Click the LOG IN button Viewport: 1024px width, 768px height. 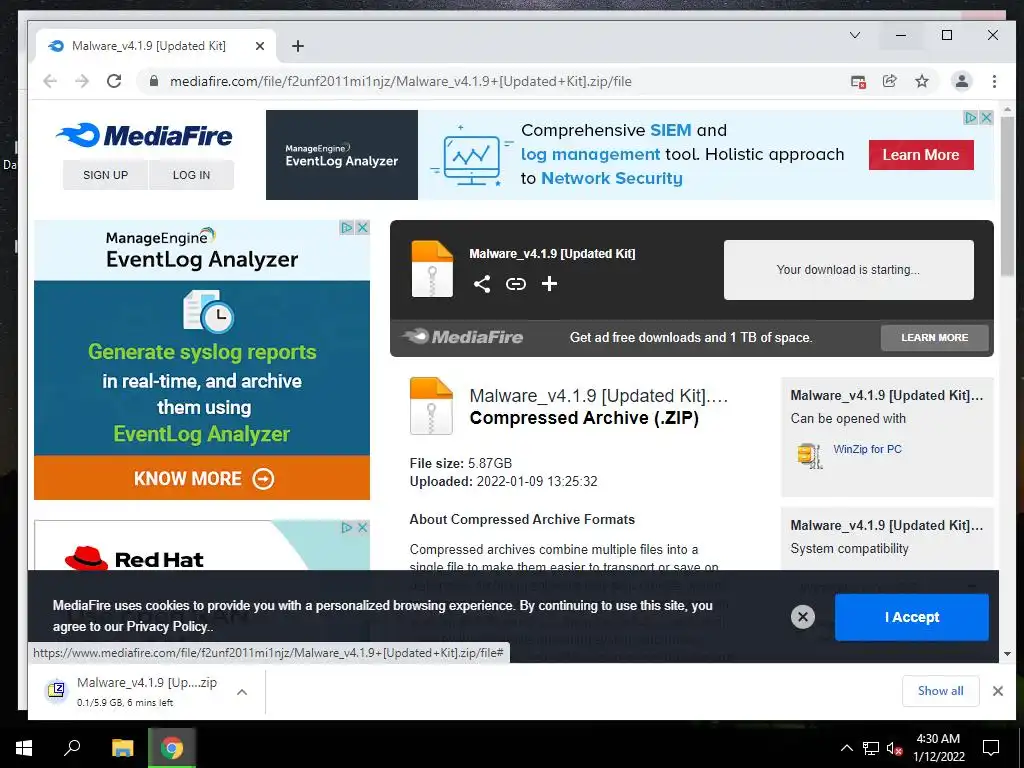point(191,175)
